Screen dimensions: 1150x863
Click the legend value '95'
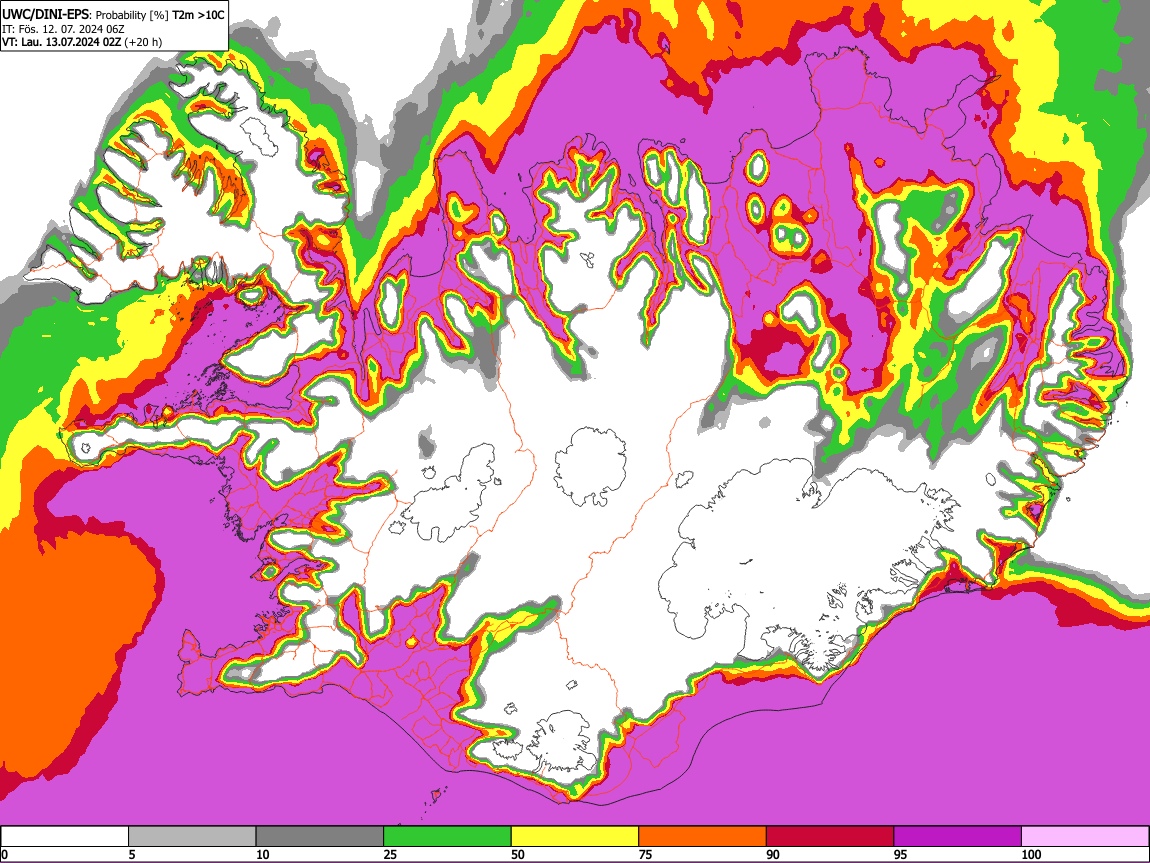(x=901, y=854)
